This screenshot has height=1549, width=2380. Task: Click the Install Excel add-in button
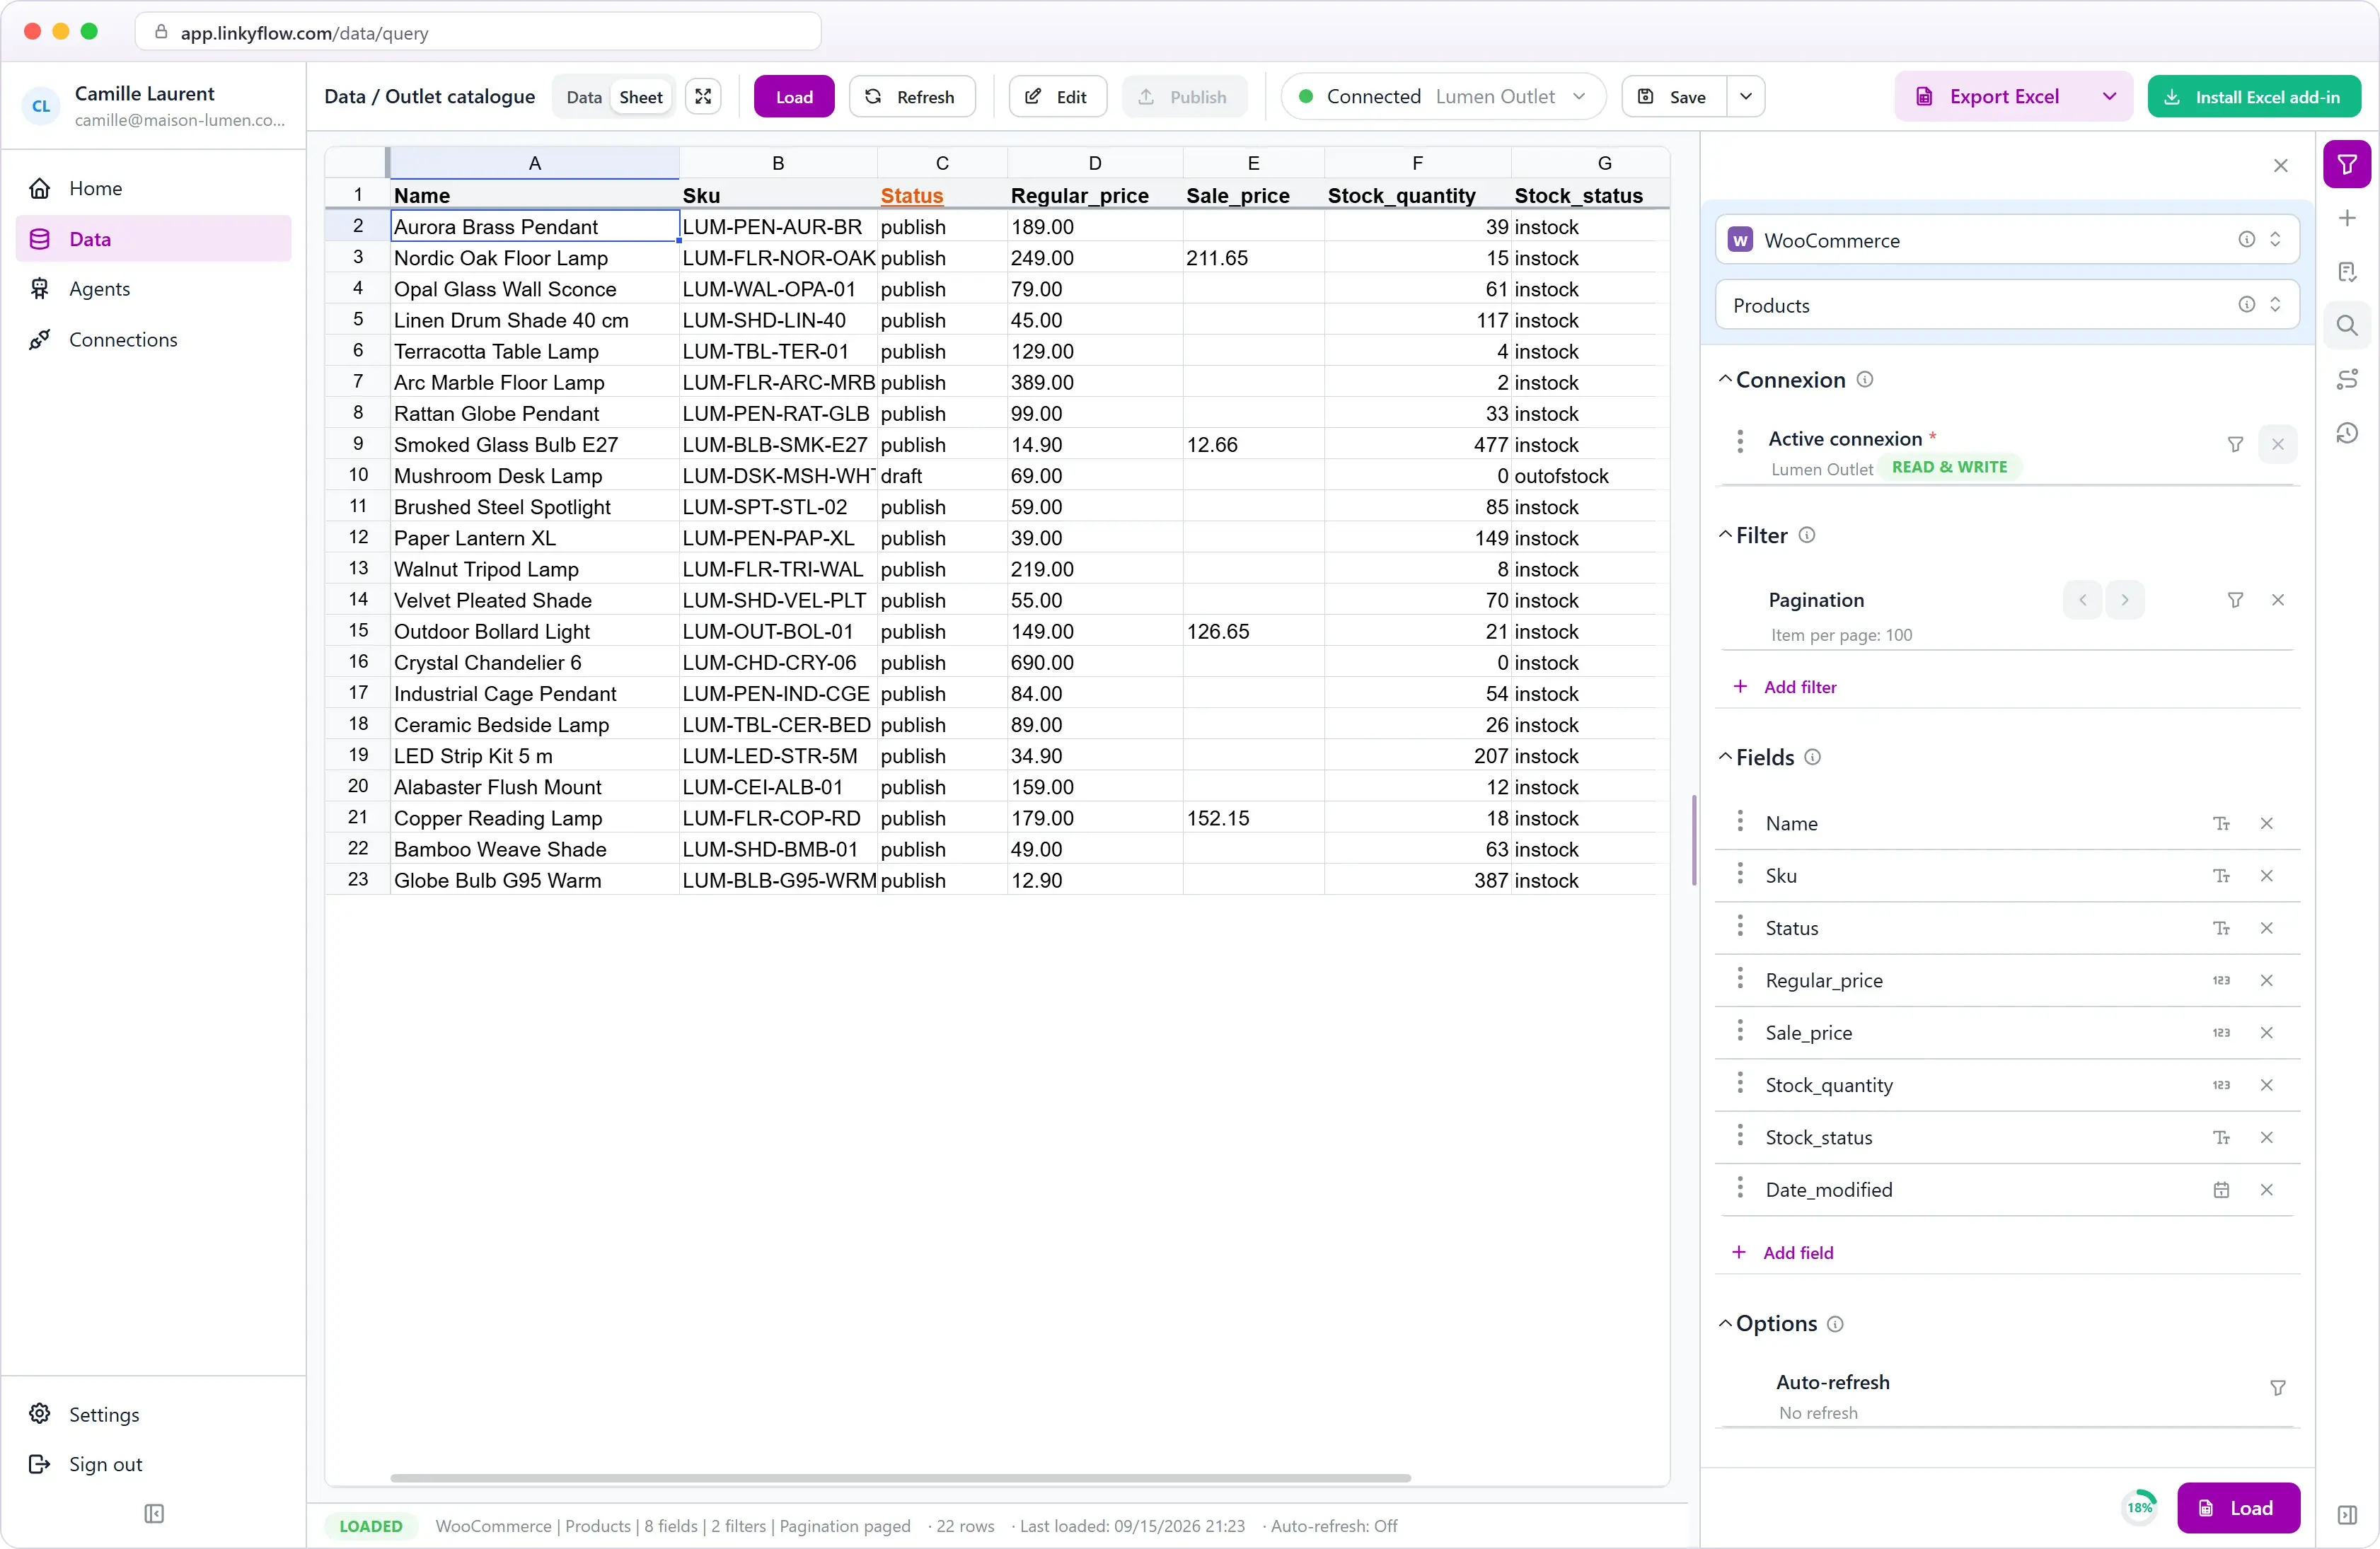[2254, 96]
